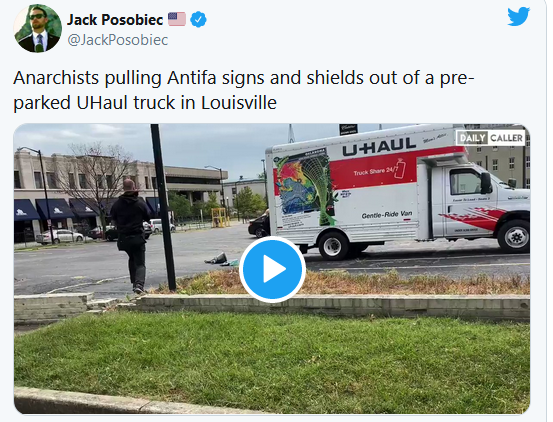The width and height of the screenshot is (553, 422).
Task: Click the truck cab door window
Action: [x=466, y=182]
